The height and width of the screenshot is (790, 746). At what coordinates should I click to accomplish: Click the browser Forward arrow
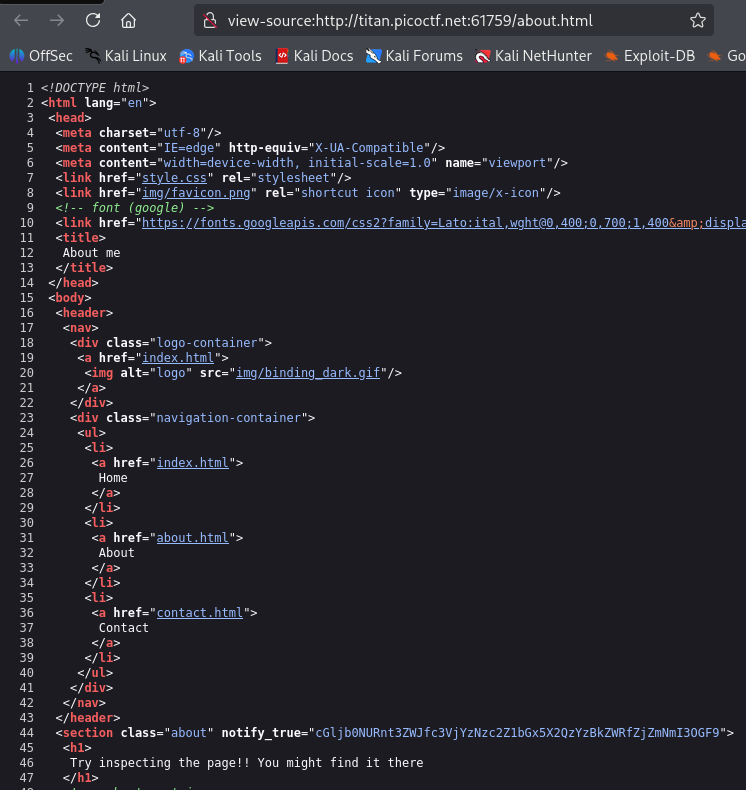point(57,21)
